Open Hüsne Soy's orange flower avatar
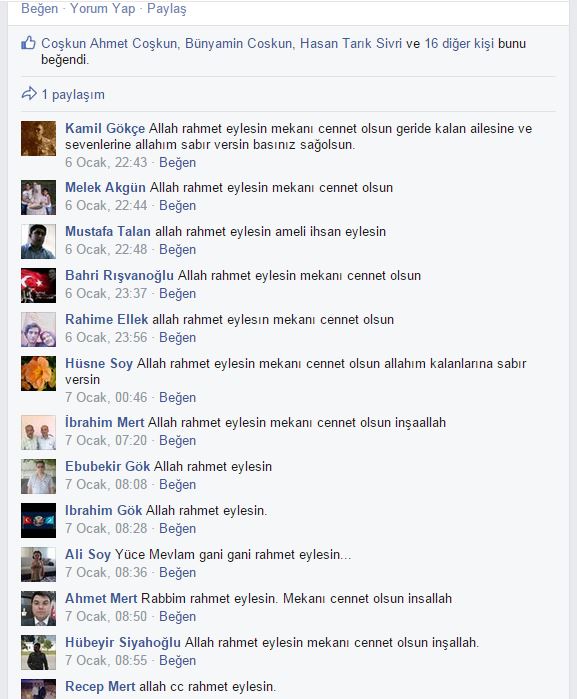Image resolution: width=577 pixels, height=699 pixels. (x=38, y=373)
